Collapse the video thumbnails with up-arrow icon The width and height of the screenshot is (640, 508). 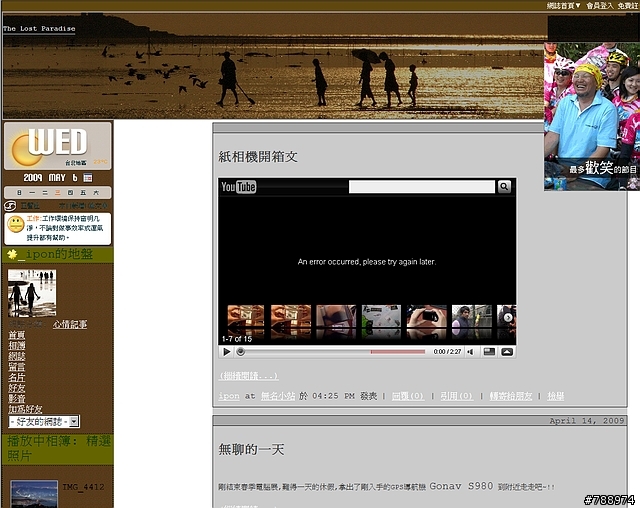tap(507, 352)
